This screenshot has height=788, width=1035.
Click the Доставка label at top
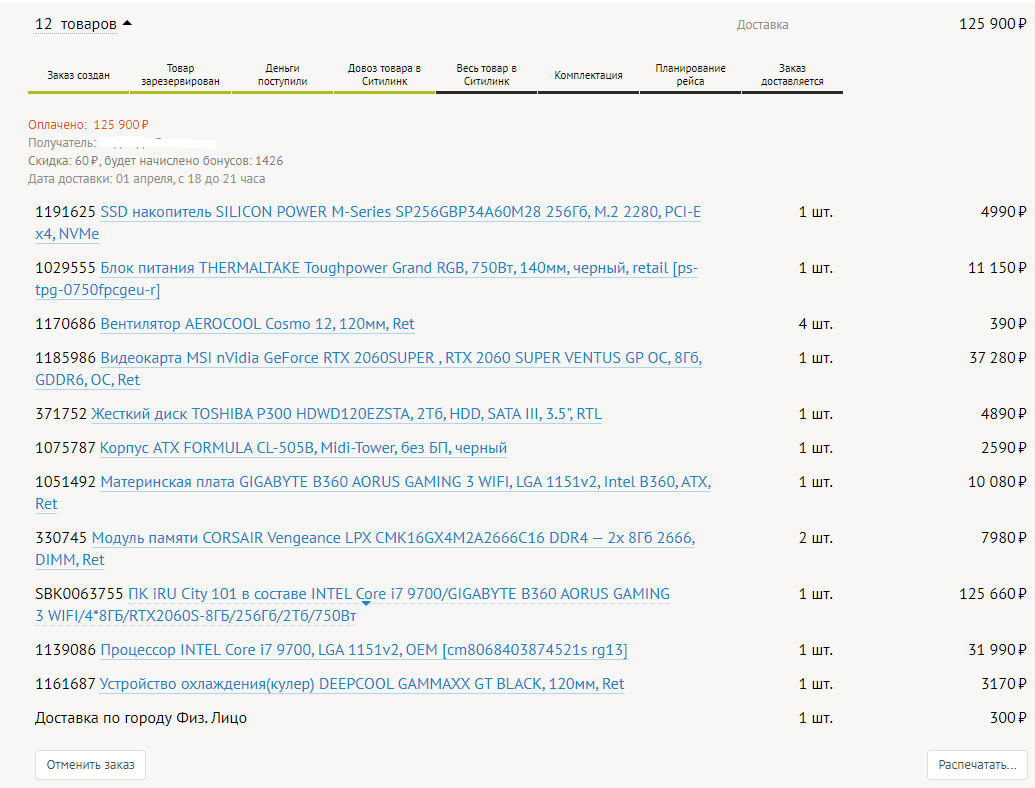(x=762, y=25)
